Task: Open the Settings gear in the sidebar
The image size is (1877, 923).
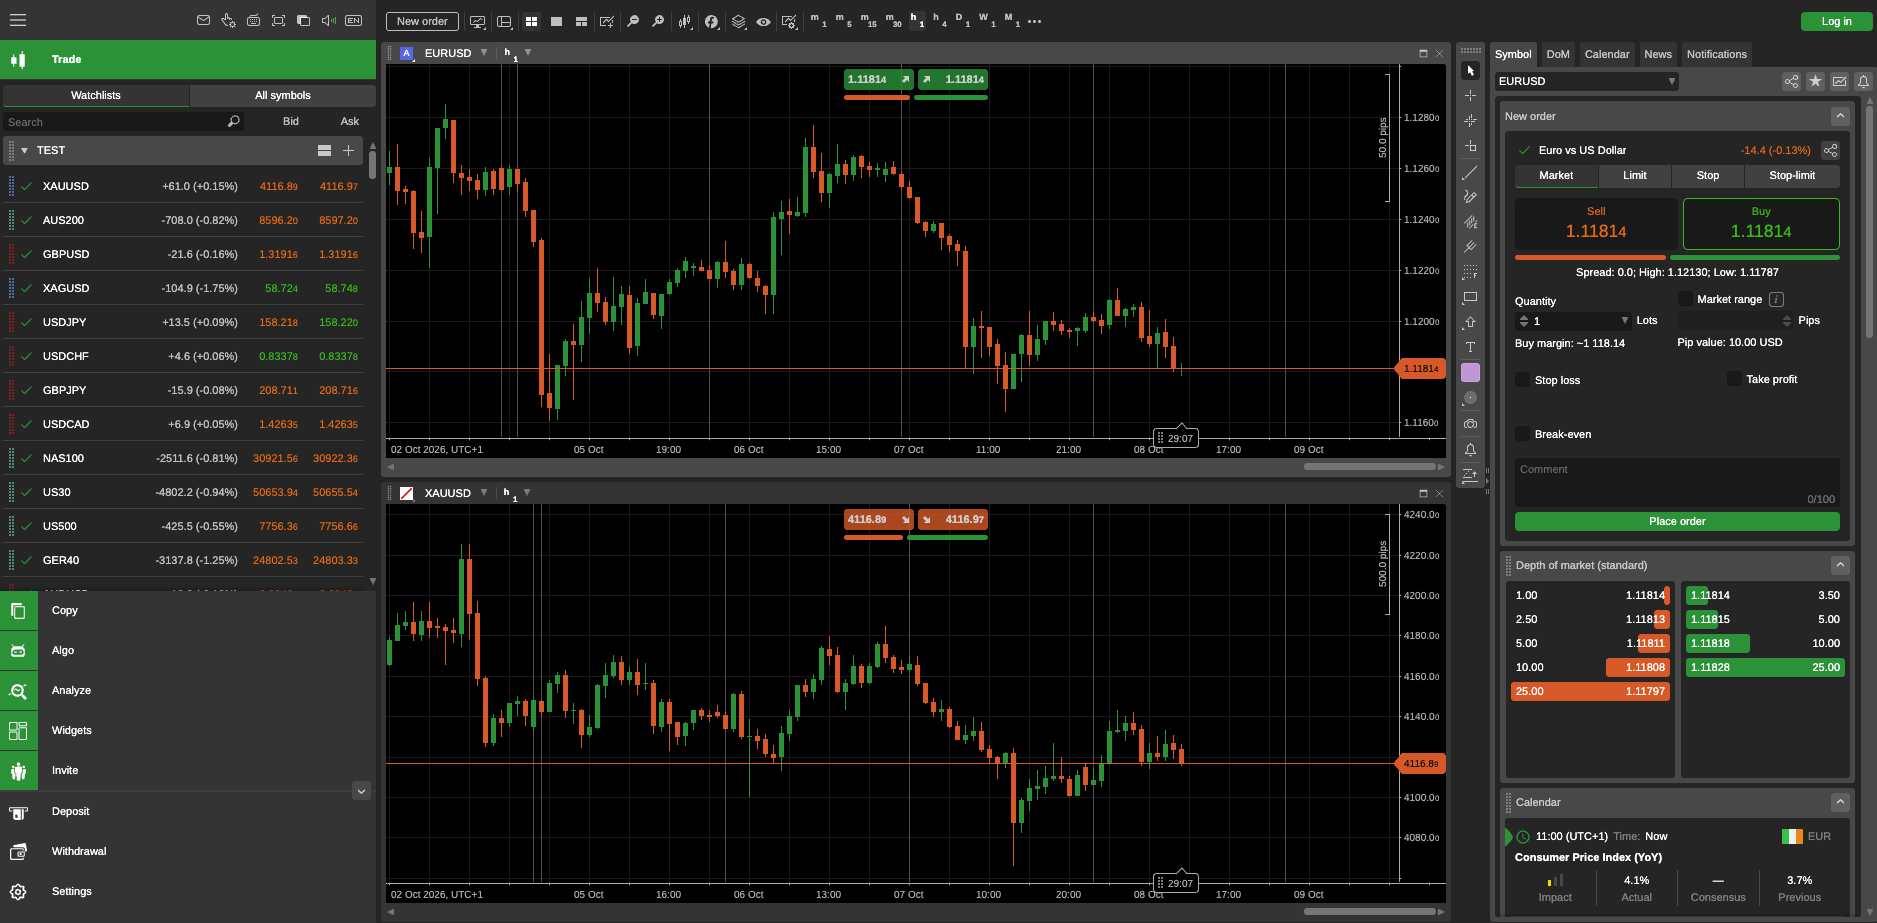Action: click(x=18, y=891)
